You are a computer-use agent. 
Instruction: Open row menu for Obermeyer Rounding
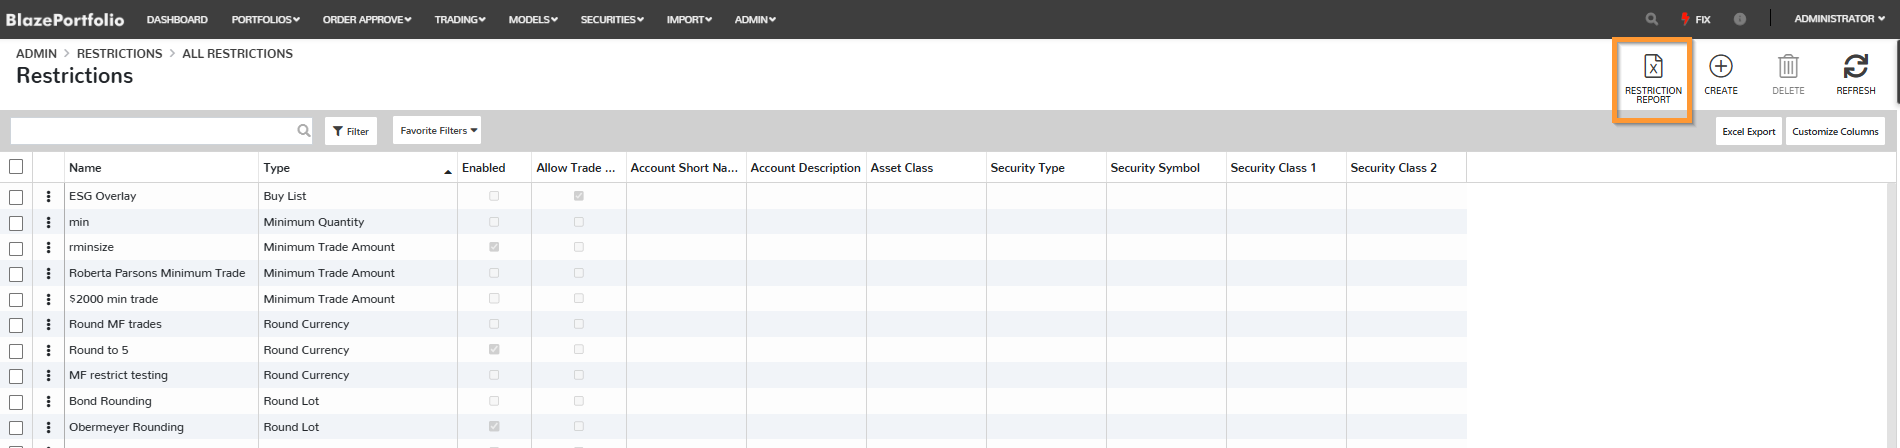pyautogui.click(x=48, y=427)
